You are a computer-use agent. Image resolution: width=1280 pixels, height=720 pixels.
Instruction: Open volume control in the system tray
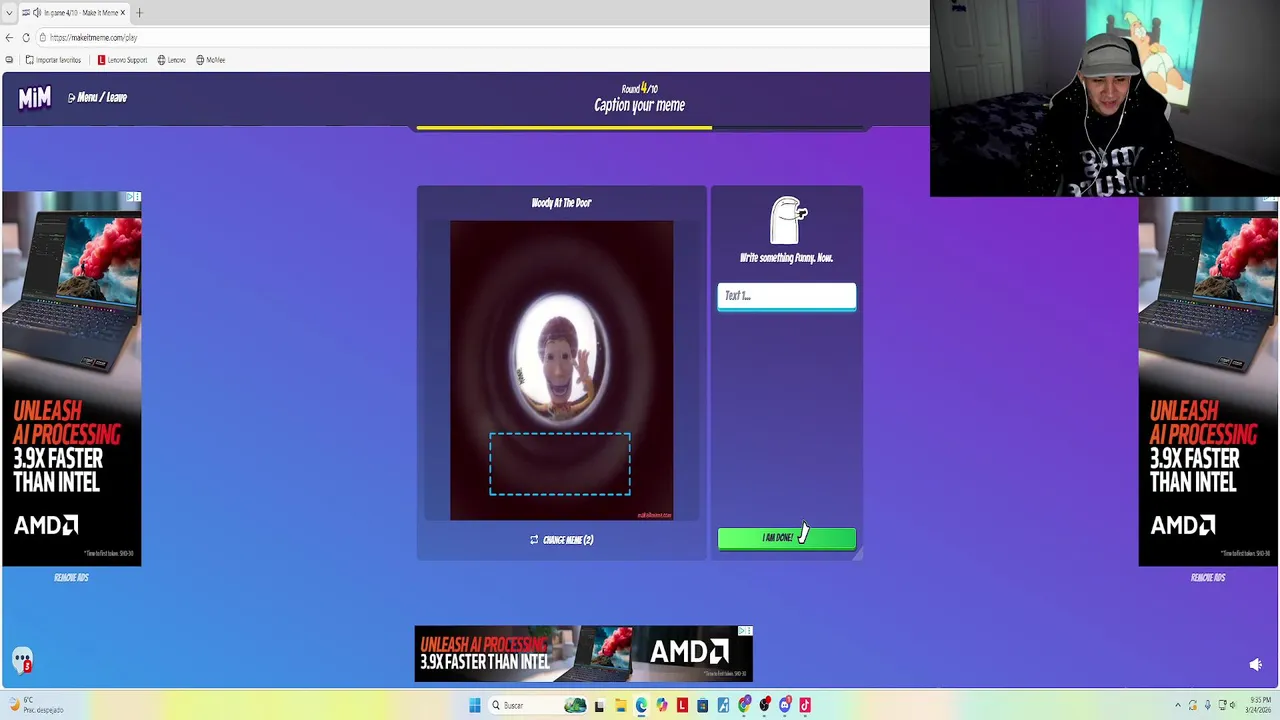pyautogui.click(x=1233, y=705)
